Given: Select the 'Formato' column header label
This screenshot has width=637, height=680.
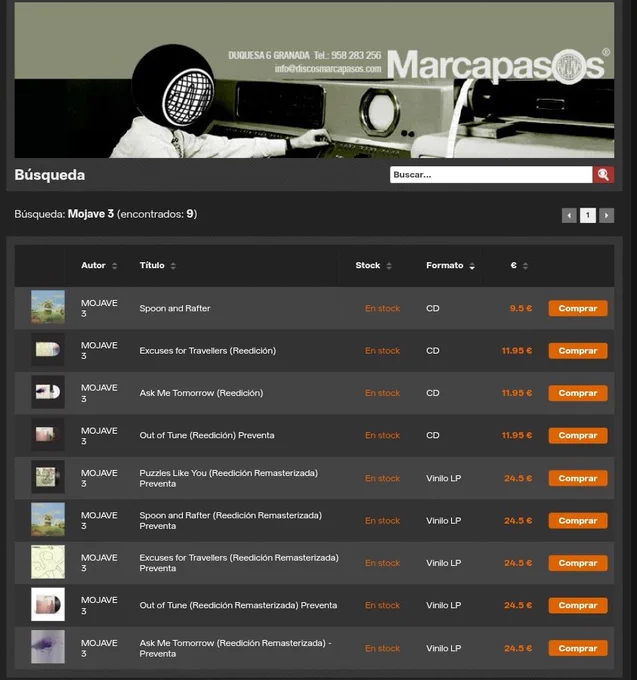Looking at the screenshot, I should [444, 265].
